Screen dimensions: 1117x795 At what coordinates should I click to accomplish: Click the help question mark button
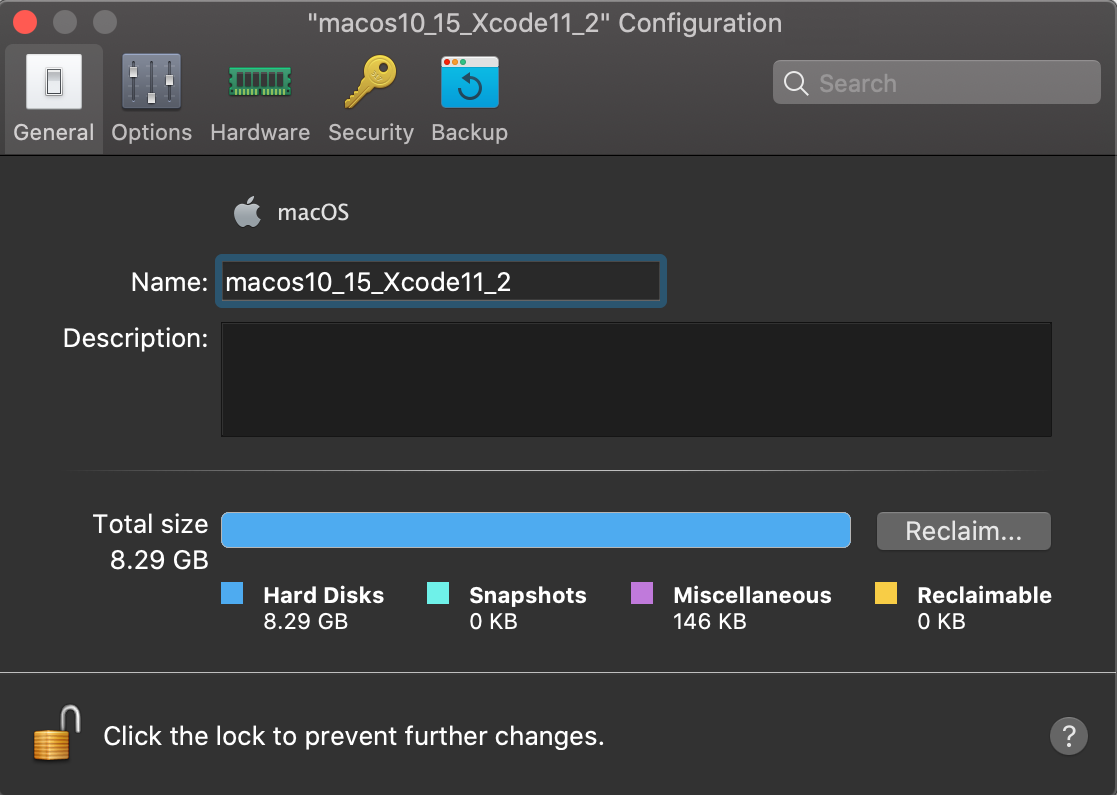coord(1068,736)
